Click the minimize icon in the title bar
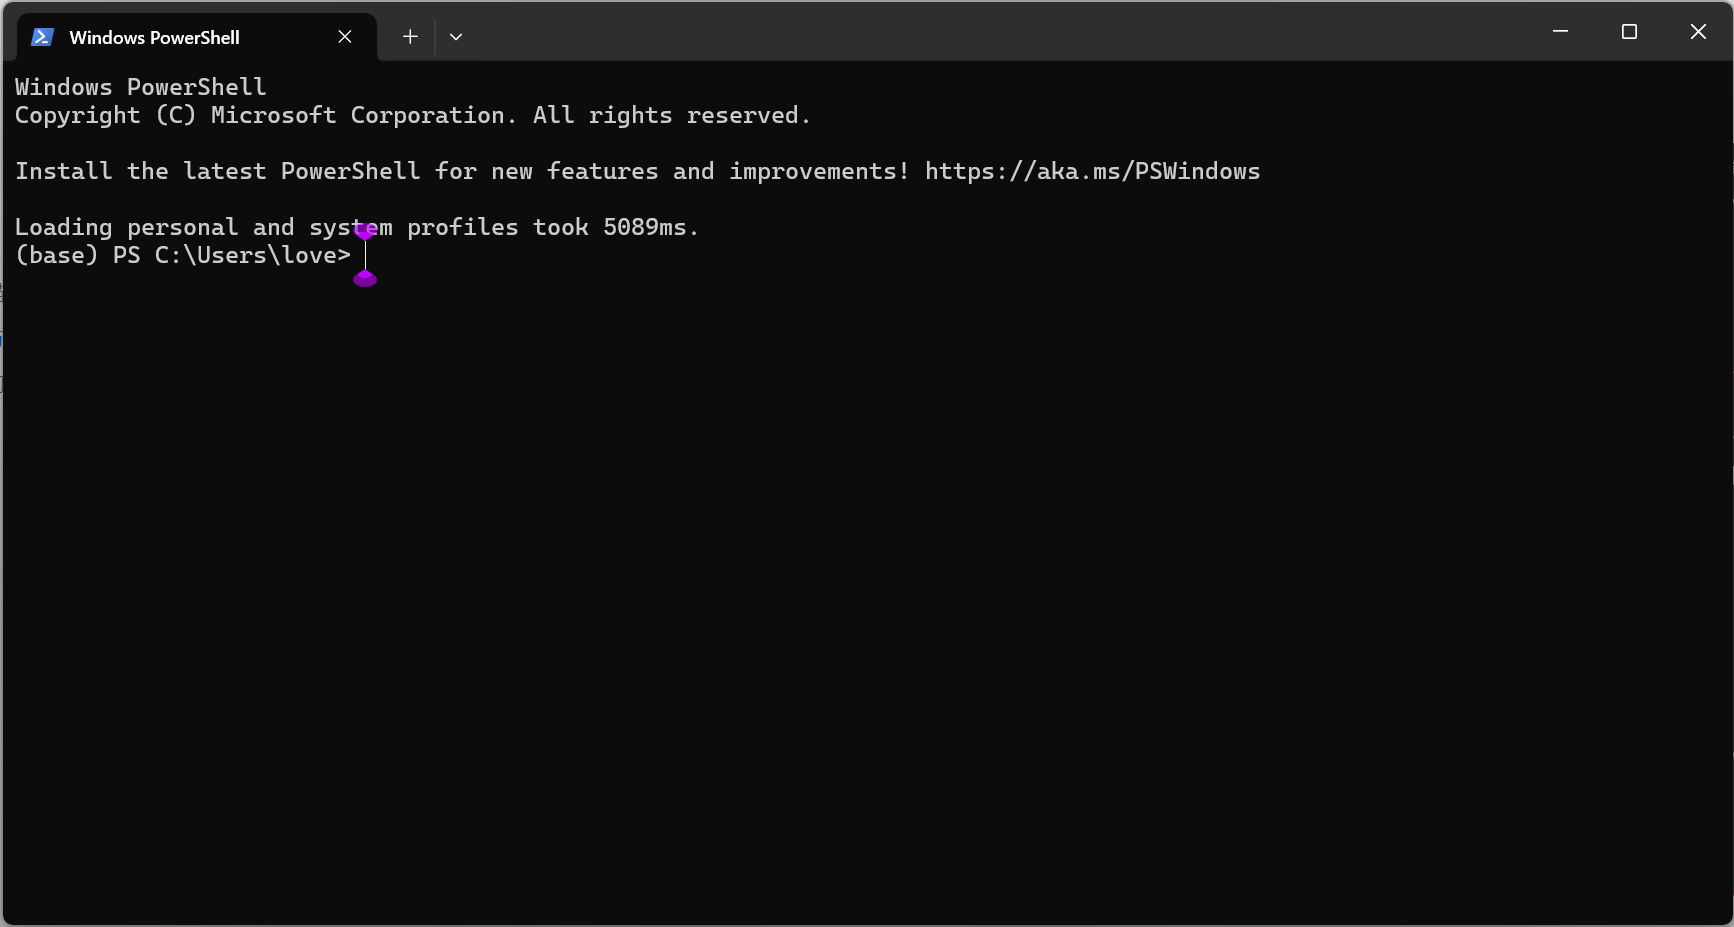 tap(1561, 31)
